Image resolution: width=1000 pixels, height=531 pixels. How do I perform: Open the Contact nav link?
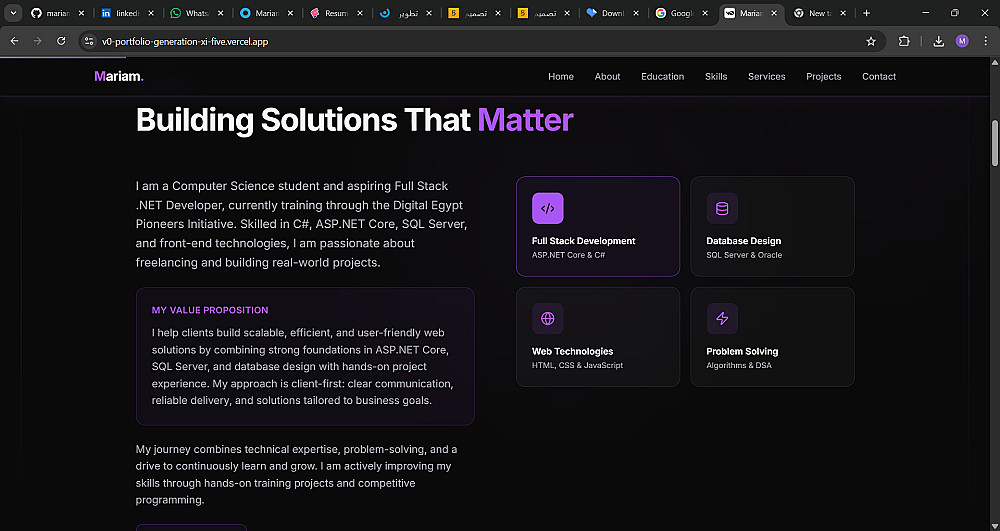879,76
